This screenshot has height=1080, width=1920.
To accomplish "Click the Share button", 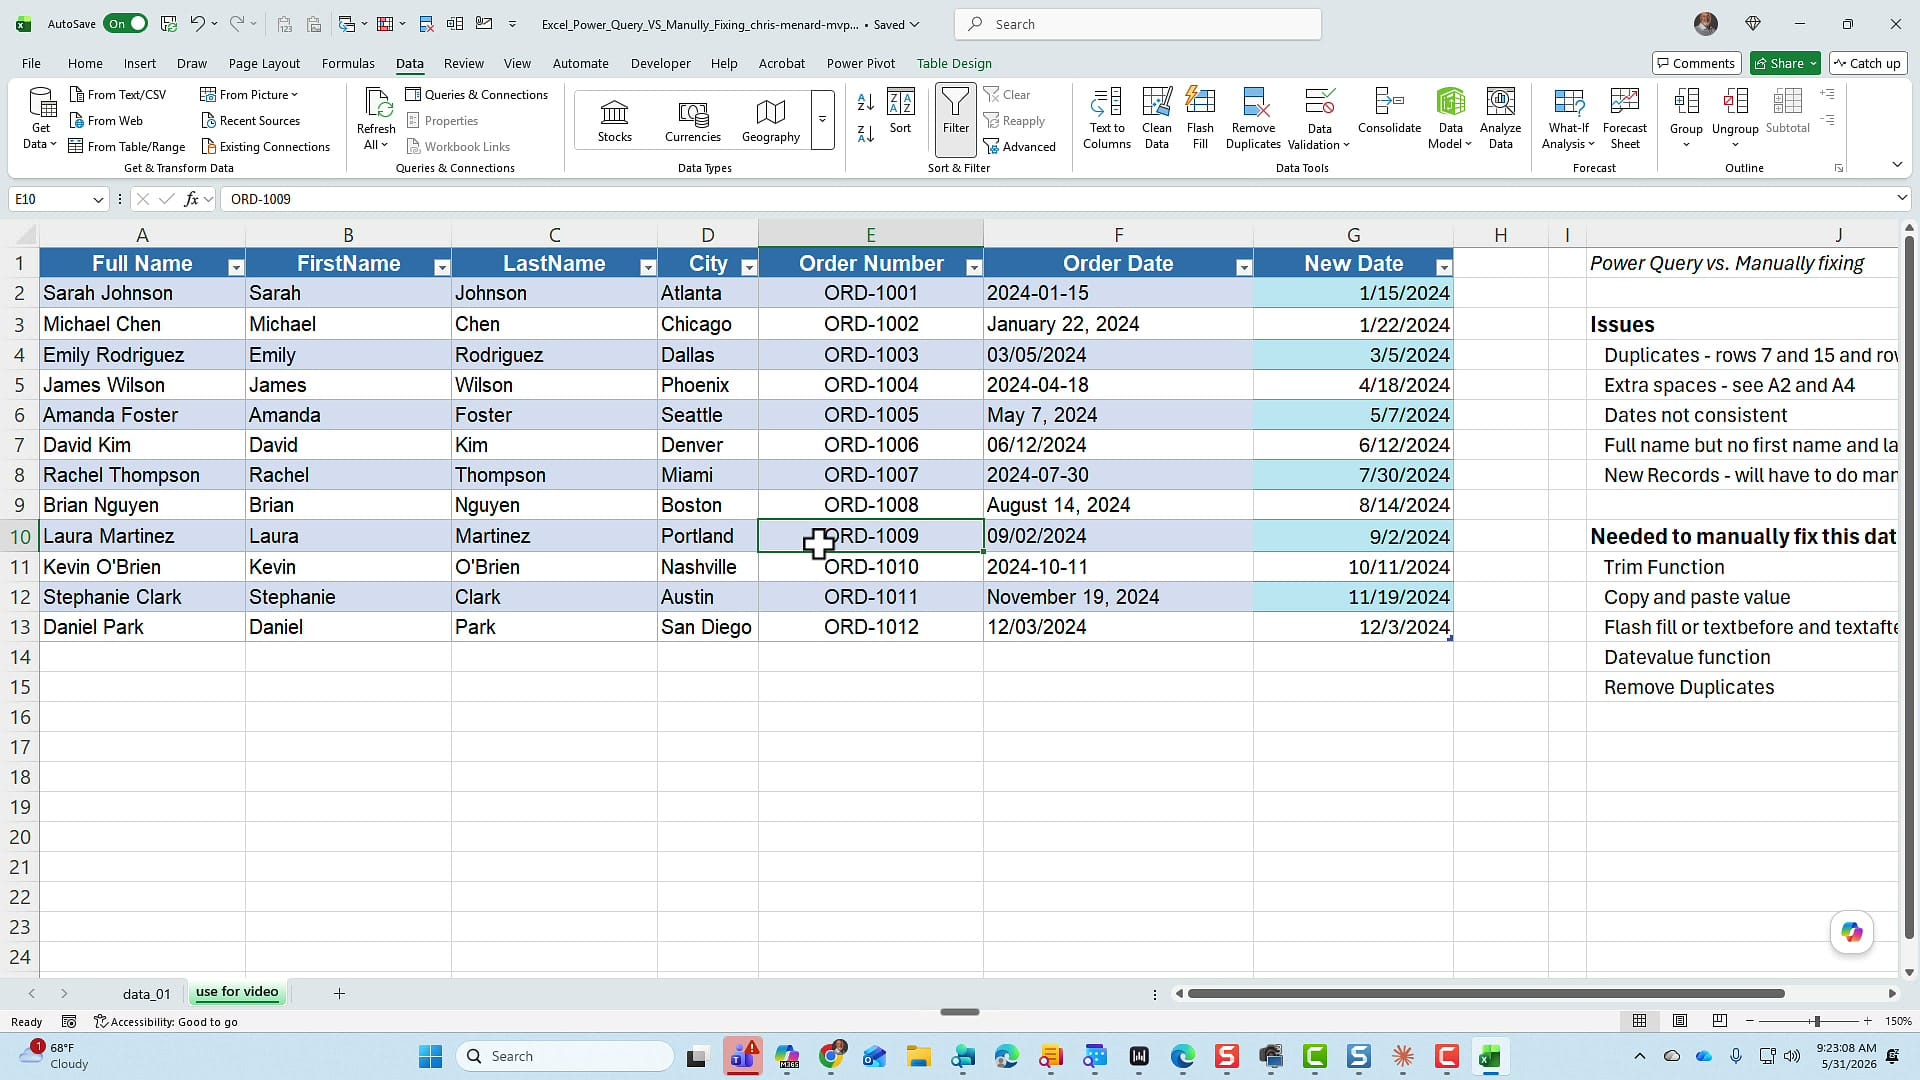I will tap(1785, 63).
